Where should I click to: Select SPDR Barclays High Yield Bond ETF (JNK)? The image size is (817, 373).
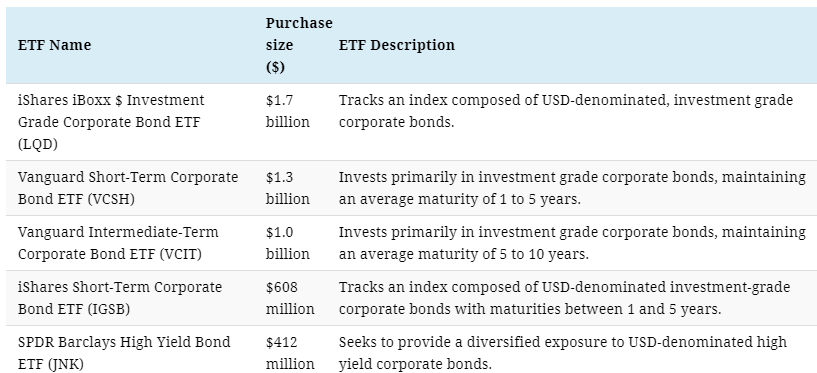[124, 353]
